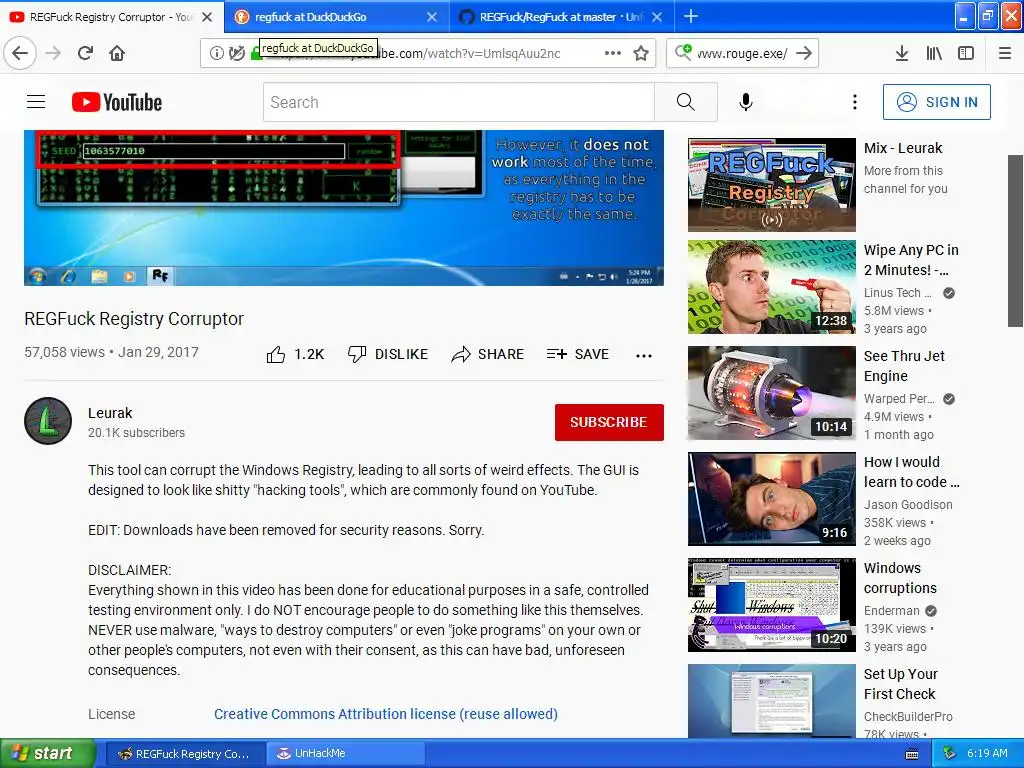Open Mix - Leurak thumbnail
This screenshot has height=768, width=1024.
coord(771,185)
